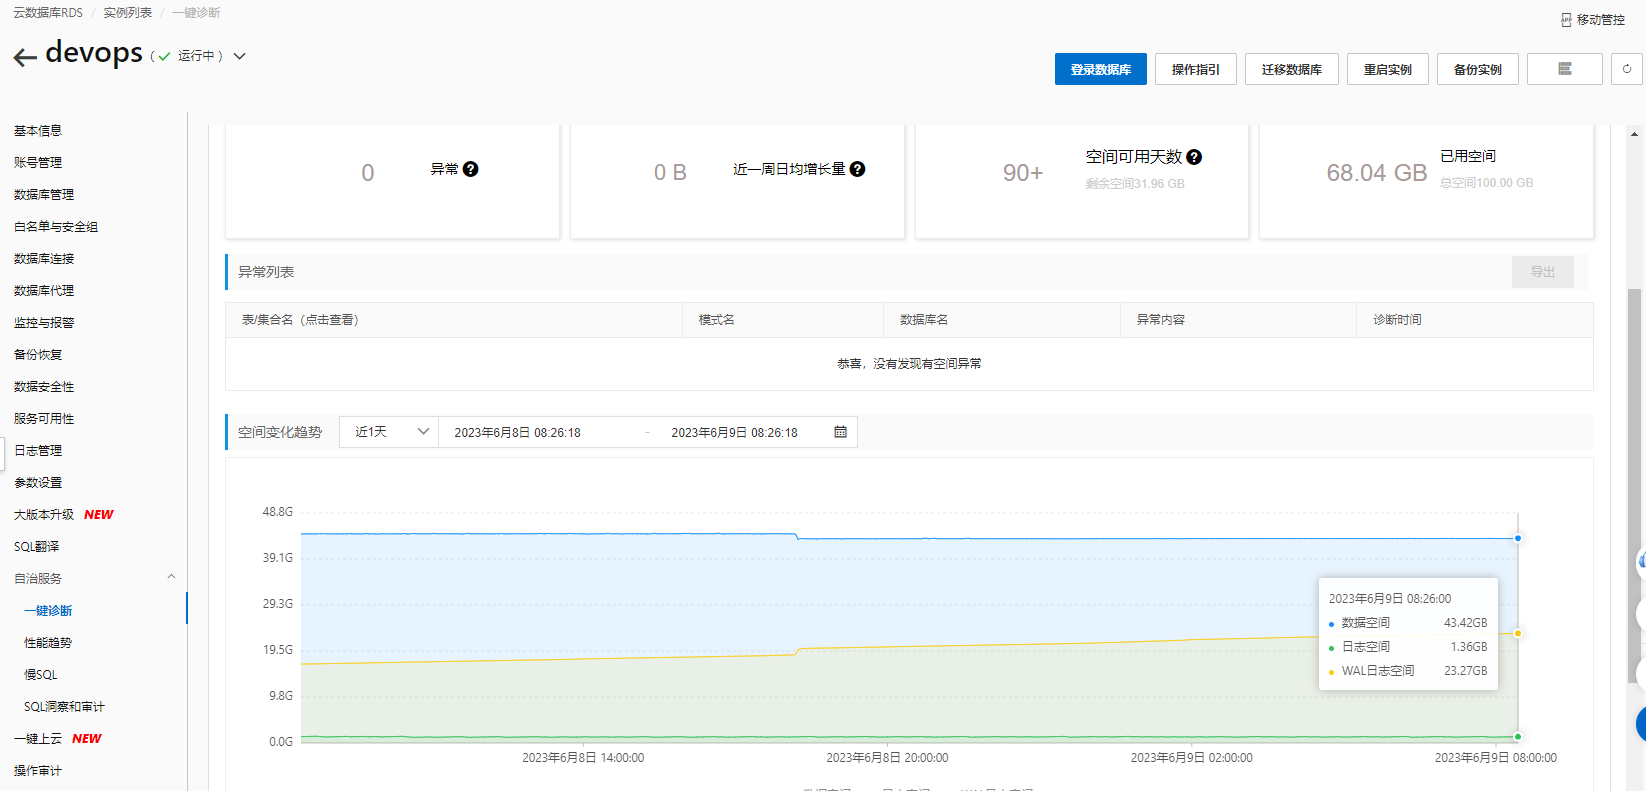Click the green 日志空间 data point on chart

1518,737
